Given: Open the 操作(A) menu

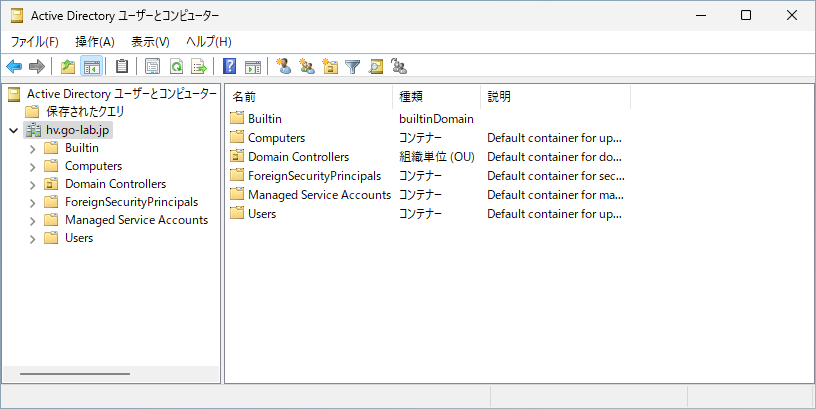Looking at the screenshot, I should [x=95, y=42].
